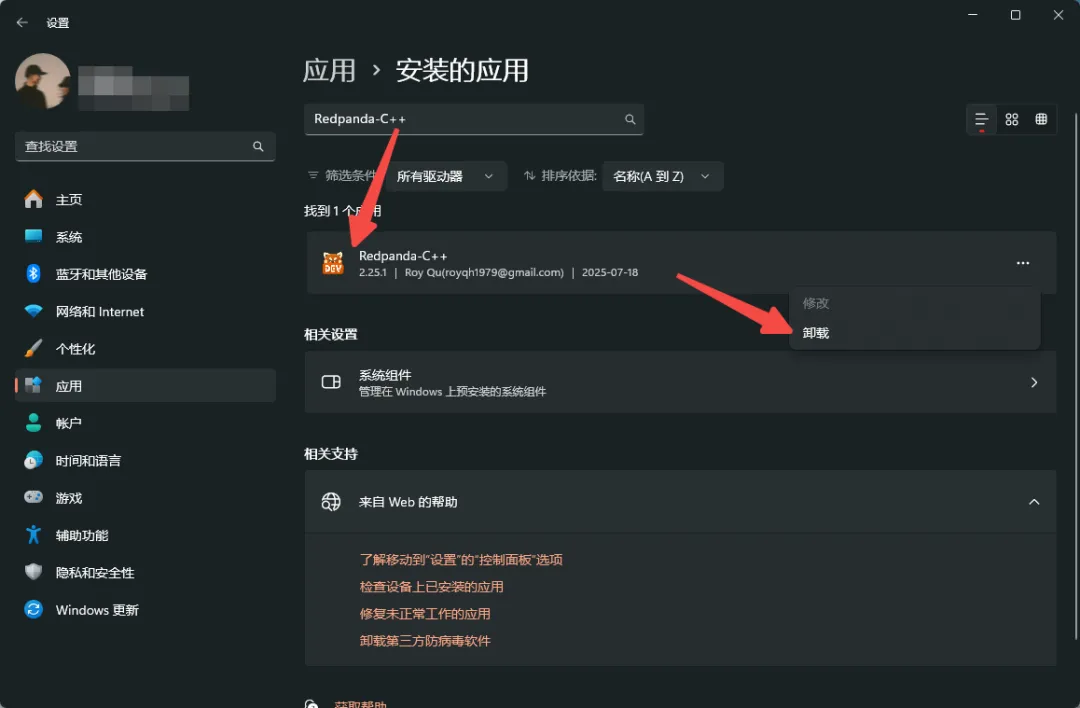Open 时间和语言 in the sidebar
Viewport: 1080px width, 708px height.
[x=145, y=460]
